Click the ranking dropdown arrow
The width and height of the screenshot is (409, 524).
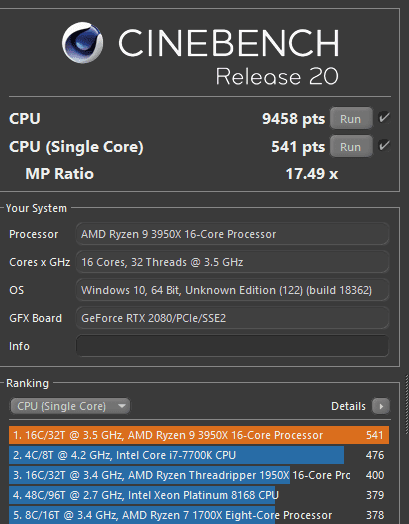click(122, 406)
